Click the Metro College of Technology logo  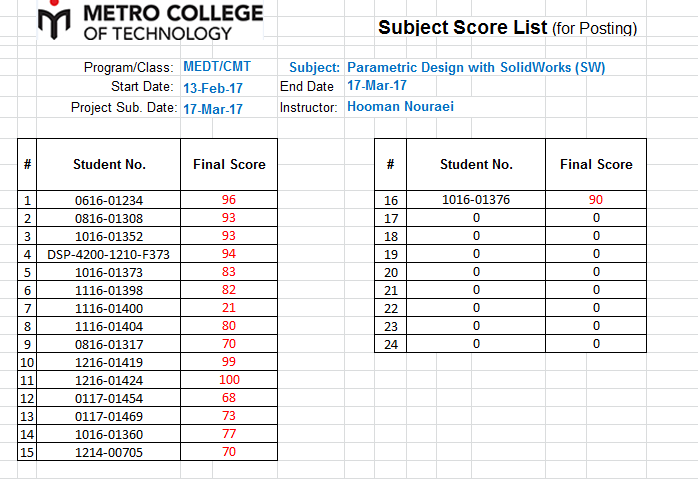pyautogui.click(x=150, y=20)
